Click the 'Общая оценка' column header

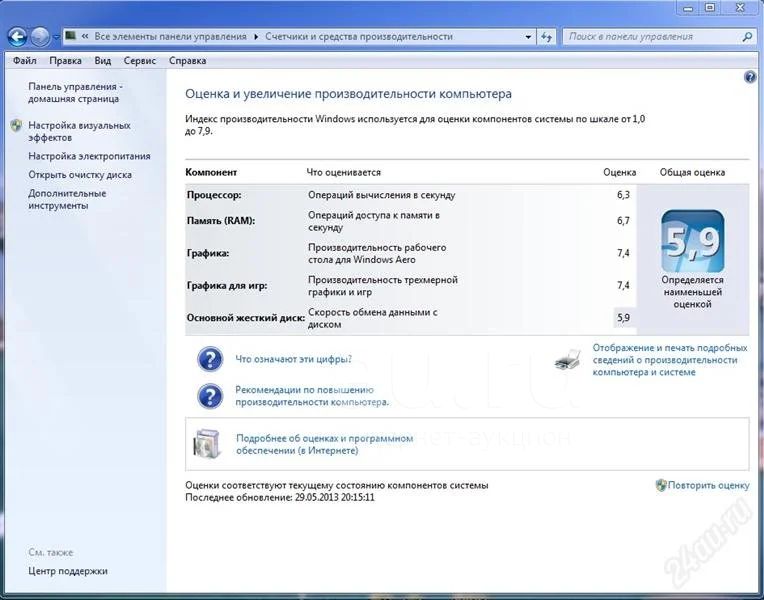tap(692, 173)
